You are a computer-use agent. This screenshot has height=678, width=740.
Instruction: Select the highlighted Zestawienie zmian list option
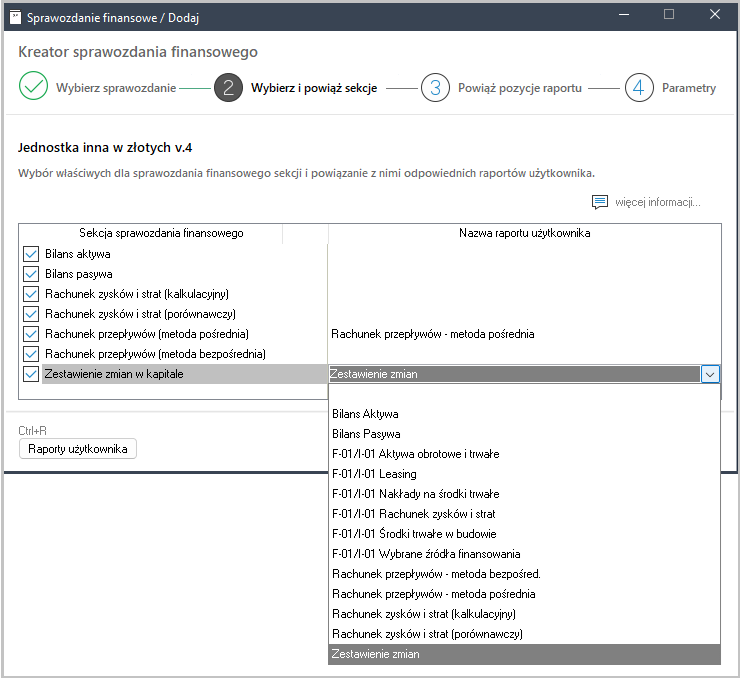(376, 654)
